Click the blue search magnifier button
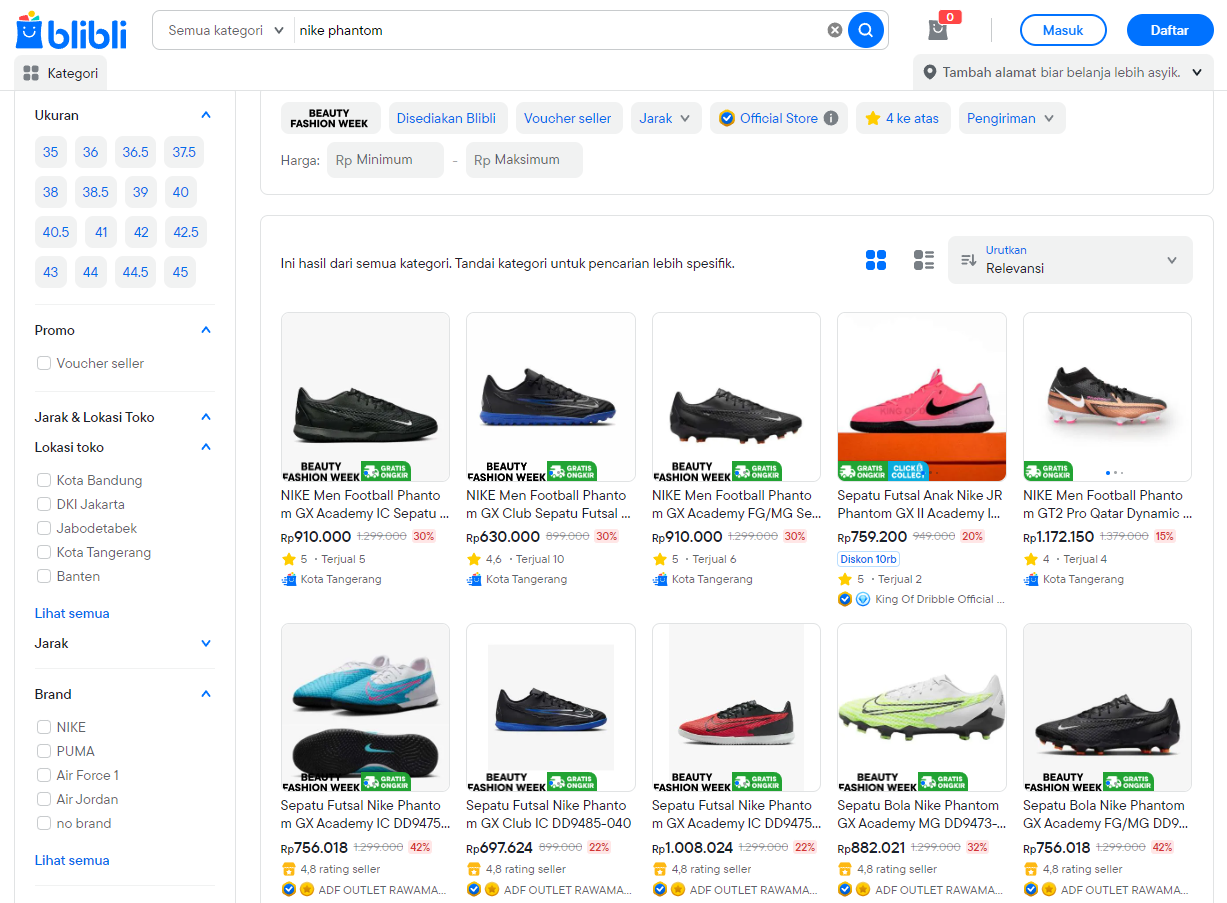 (866, 30)
